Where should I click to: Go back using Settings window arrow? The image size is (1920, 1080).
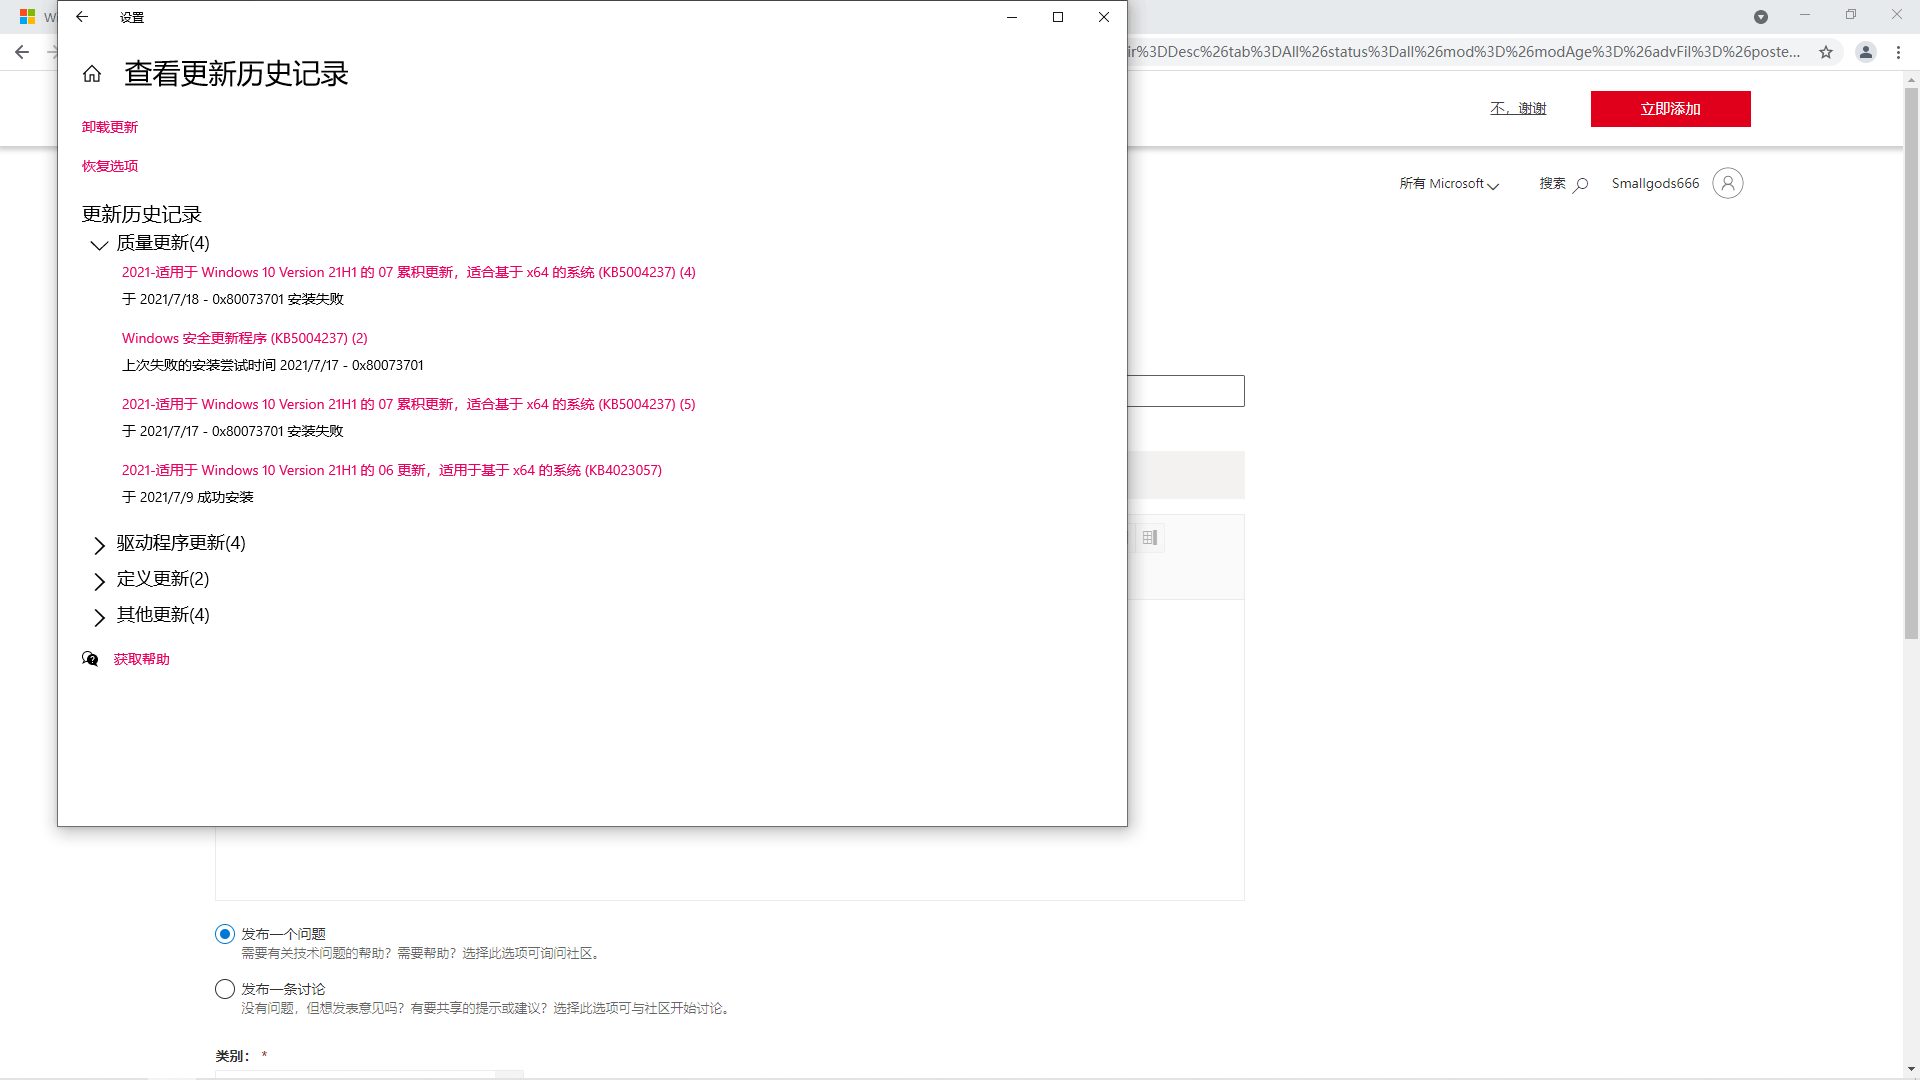(82, 17)
